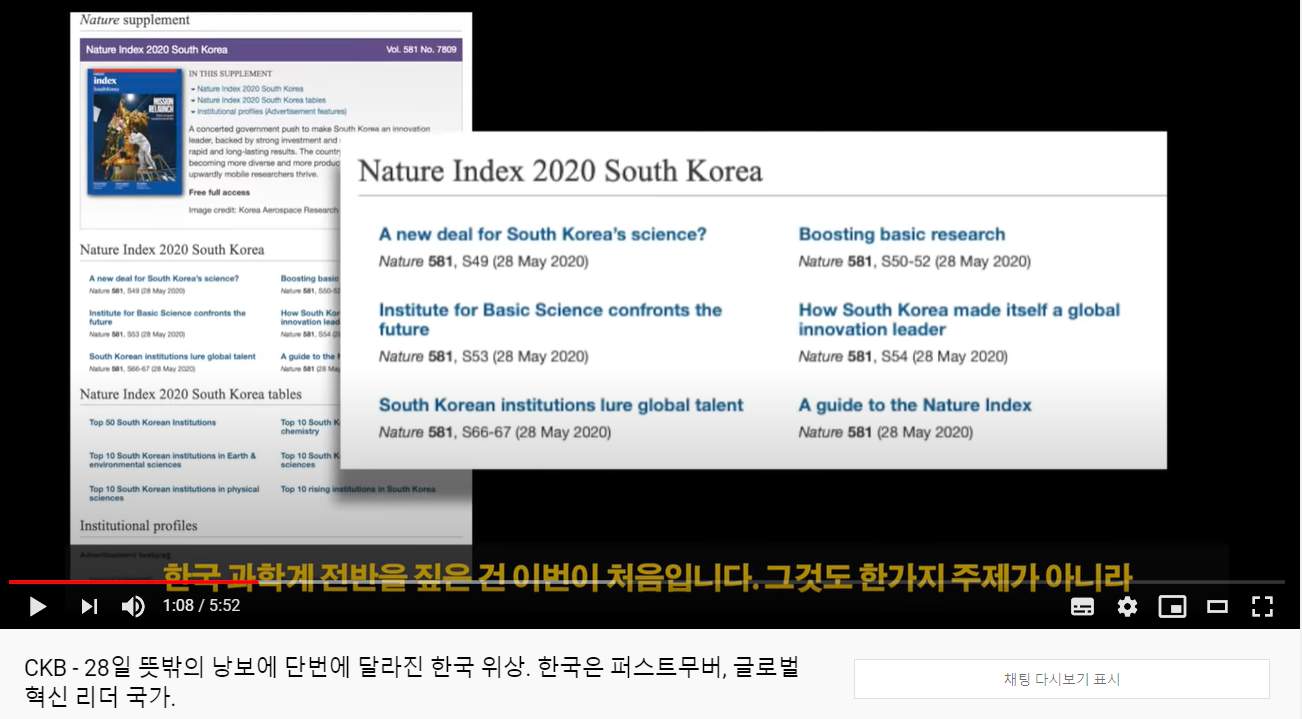1302x719 pixels.
Task: Click the Nature Index magazine cover thumbnail
Action: (x=133, y=131)
